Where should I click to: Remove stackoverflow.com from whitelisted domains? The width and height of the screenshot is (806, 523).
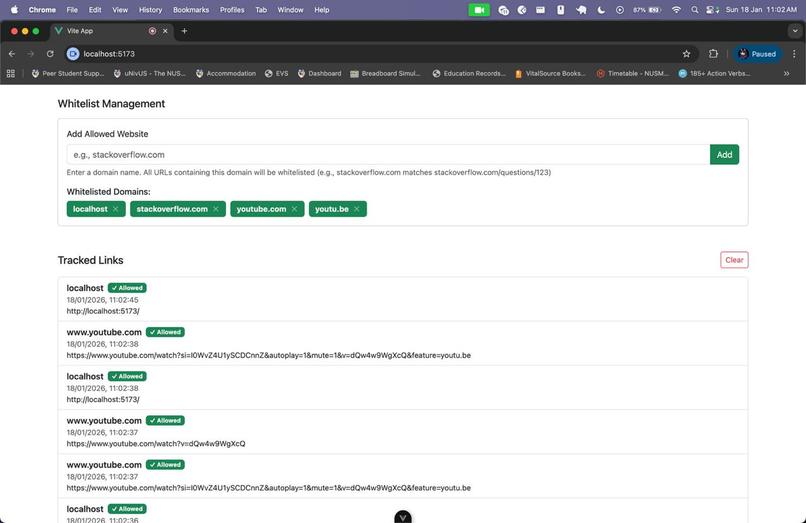[216, 209]
